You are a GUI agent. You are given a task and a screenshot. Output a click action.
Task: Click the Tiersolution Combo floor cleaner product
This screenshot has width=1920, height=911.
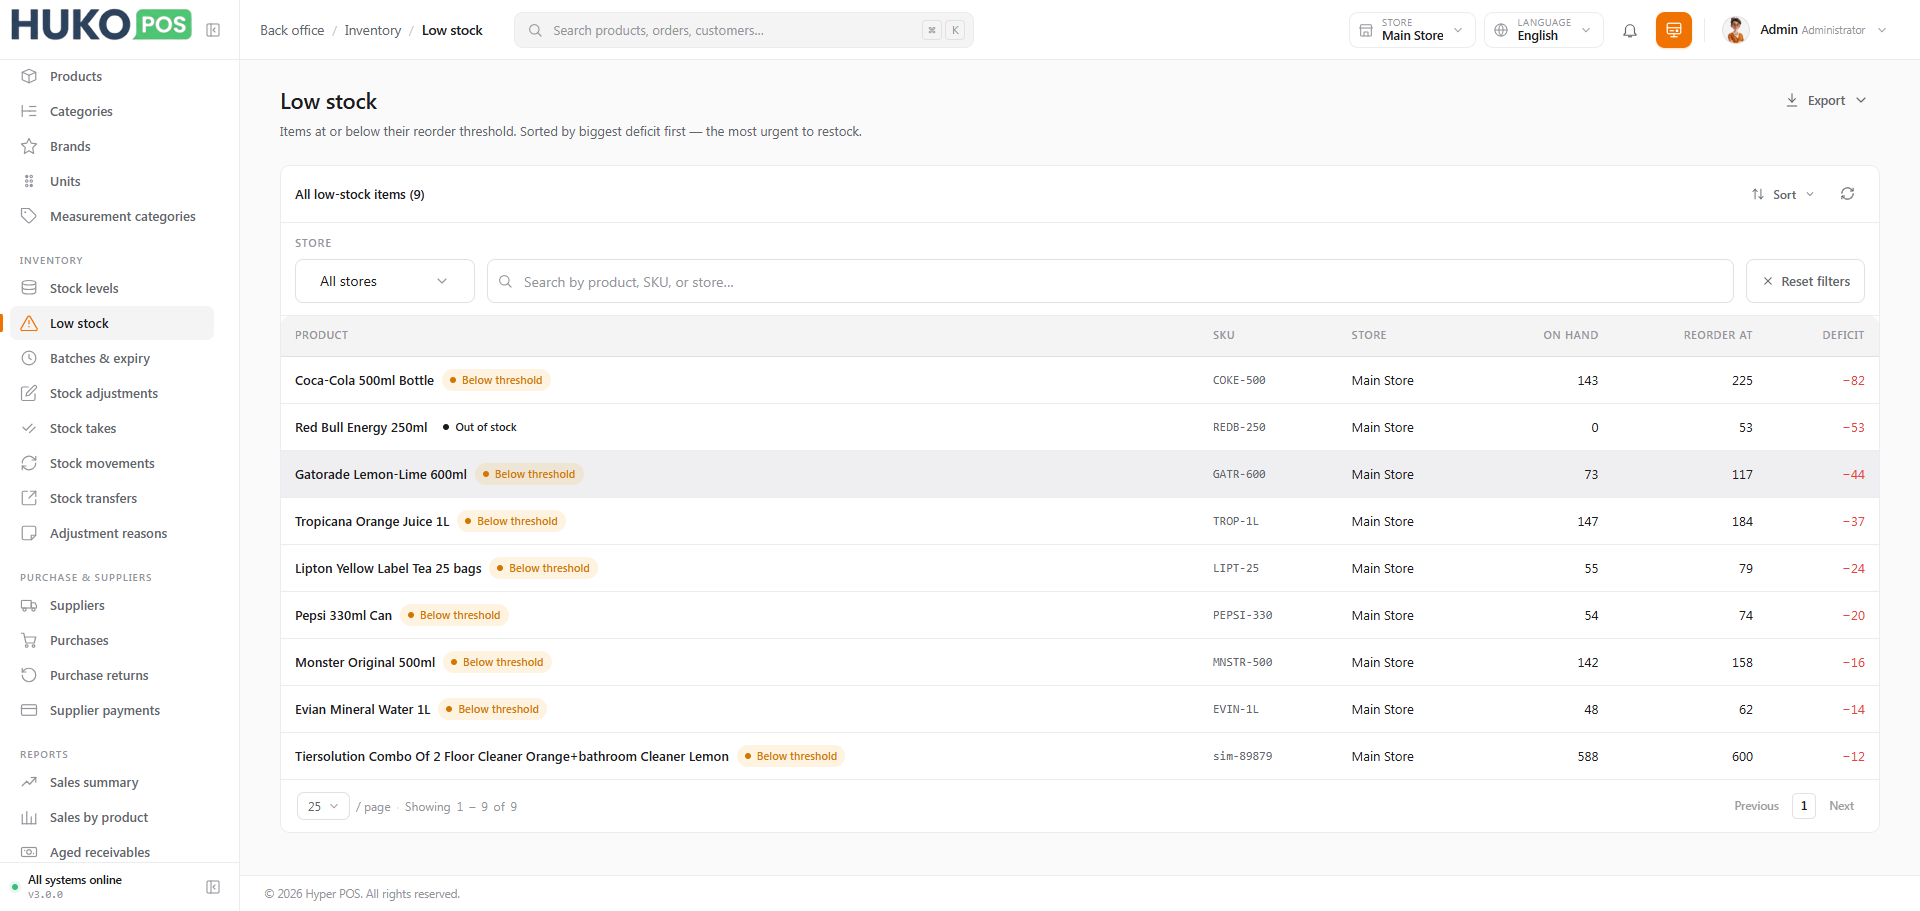pos(512,756)
